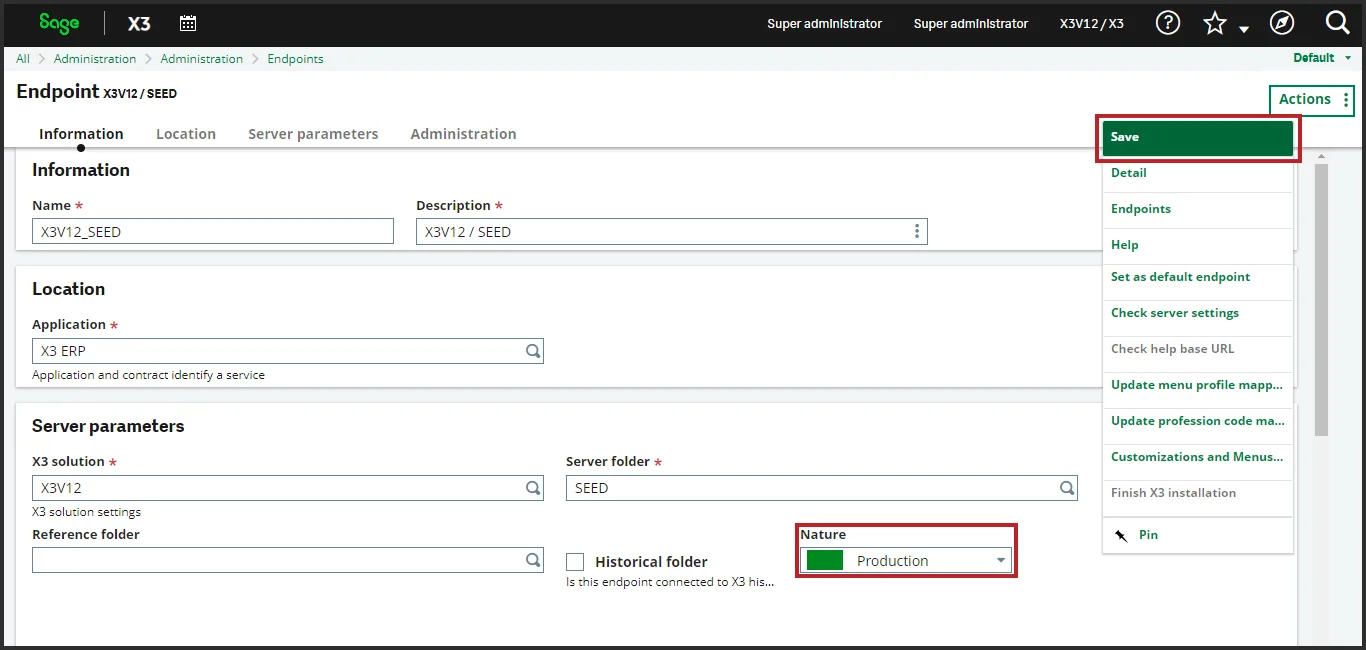
Task: Switch to the Location tab
Action: tap(186, 134)
